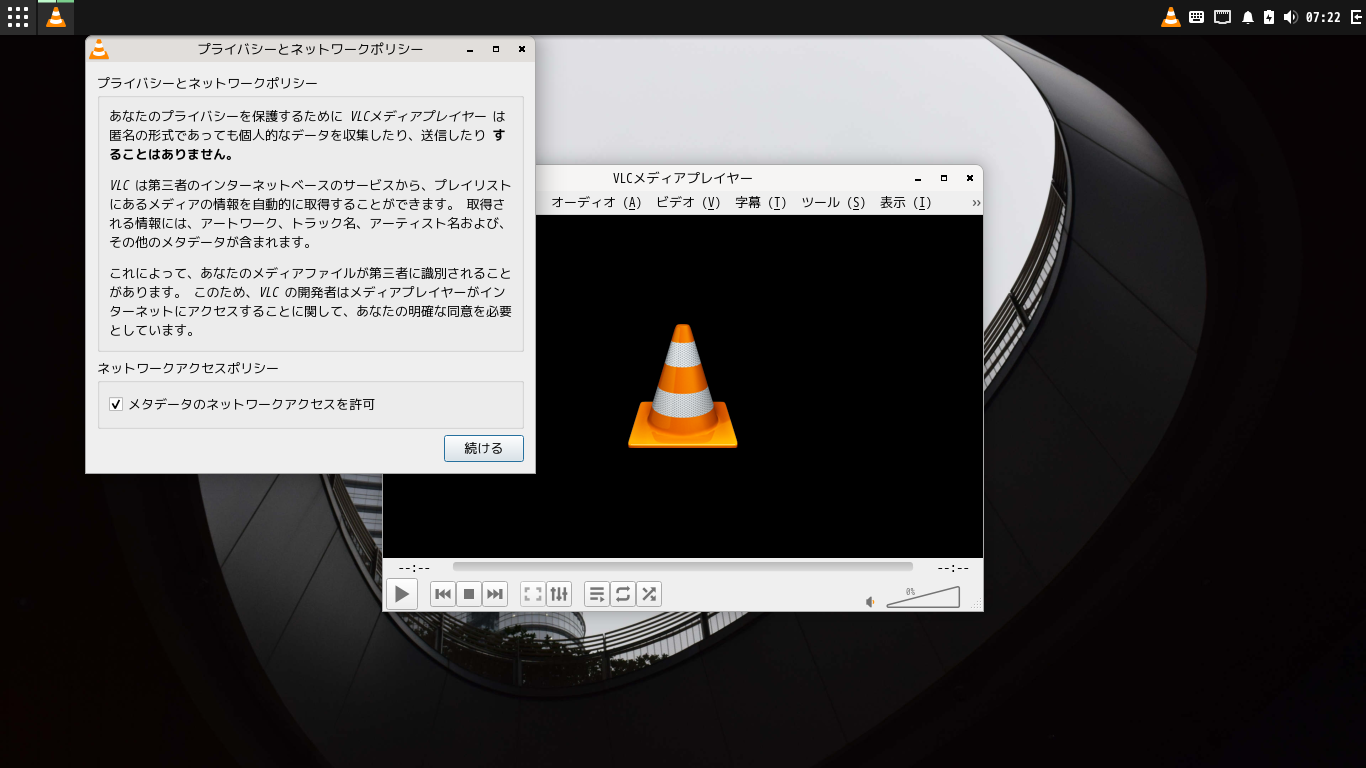Click the 07:22 clock

[1323, 17]
